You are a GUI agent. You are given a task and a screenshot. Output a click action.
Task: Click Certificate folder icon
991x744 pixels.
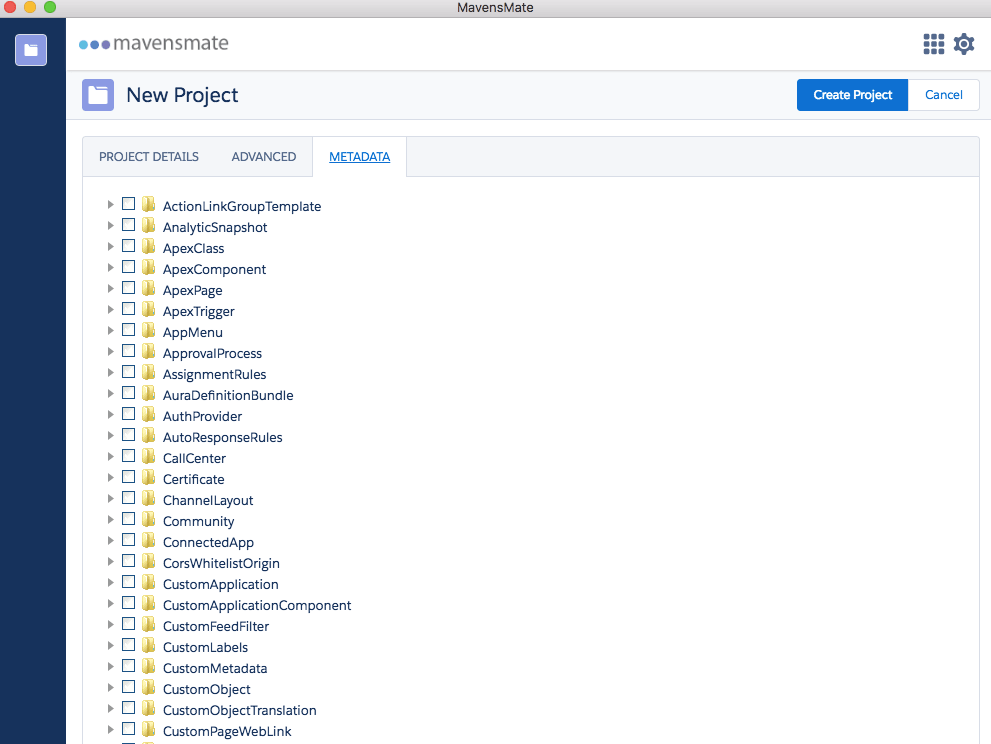point(149,477)
